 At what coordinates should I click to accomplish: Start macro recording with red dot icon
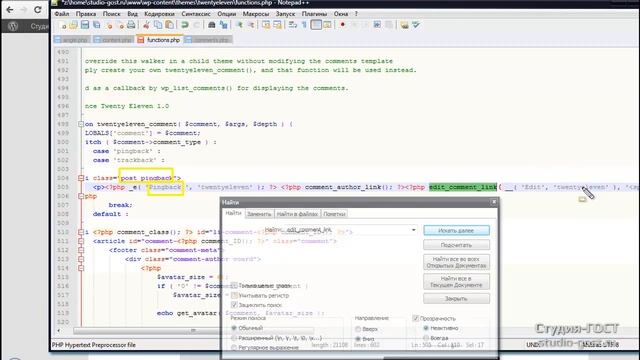(x=342, y=25)
